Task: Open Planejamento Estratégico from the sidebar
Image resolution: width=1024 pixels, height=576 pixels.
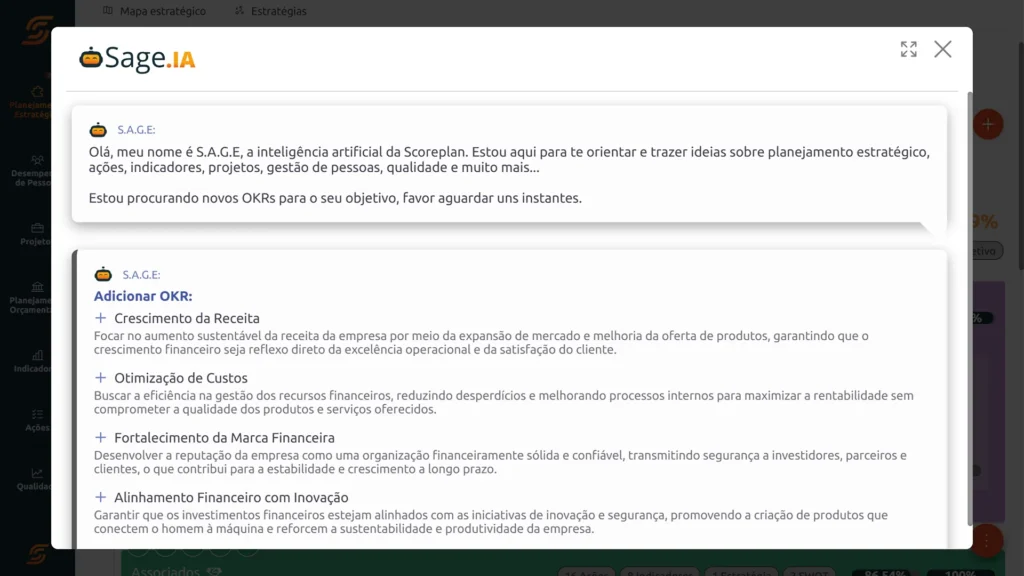Action: (36, 100)
